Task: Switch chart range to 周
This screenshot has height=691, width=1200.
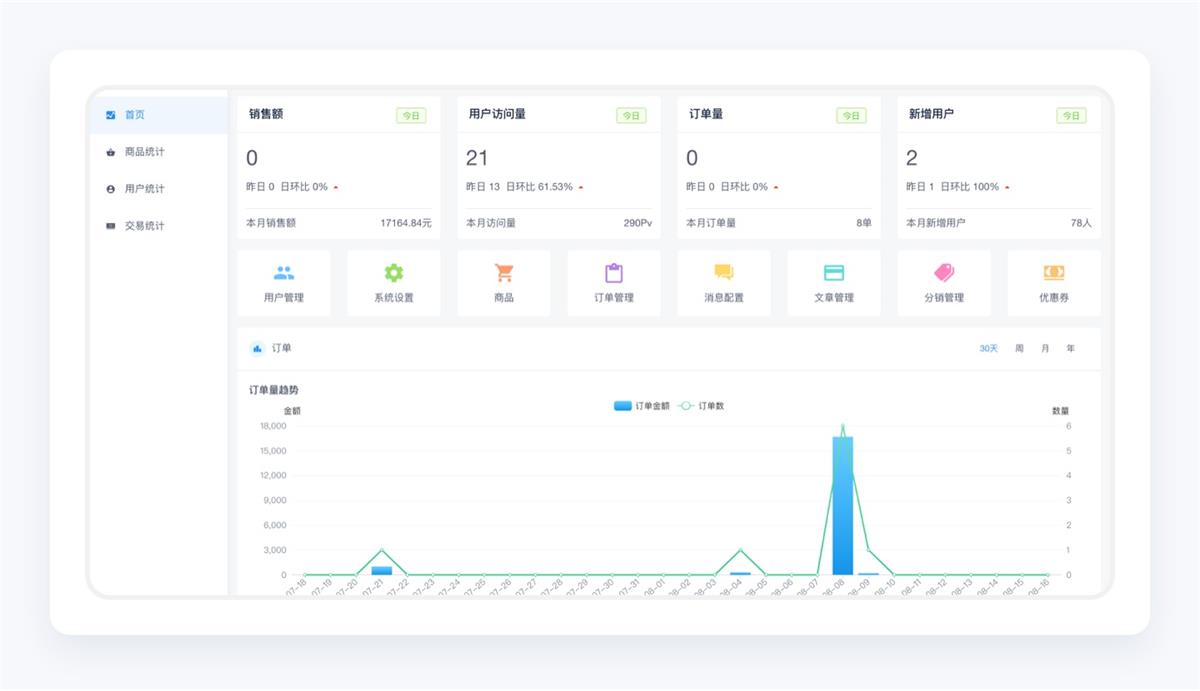Action: [x=1019, y=348]
